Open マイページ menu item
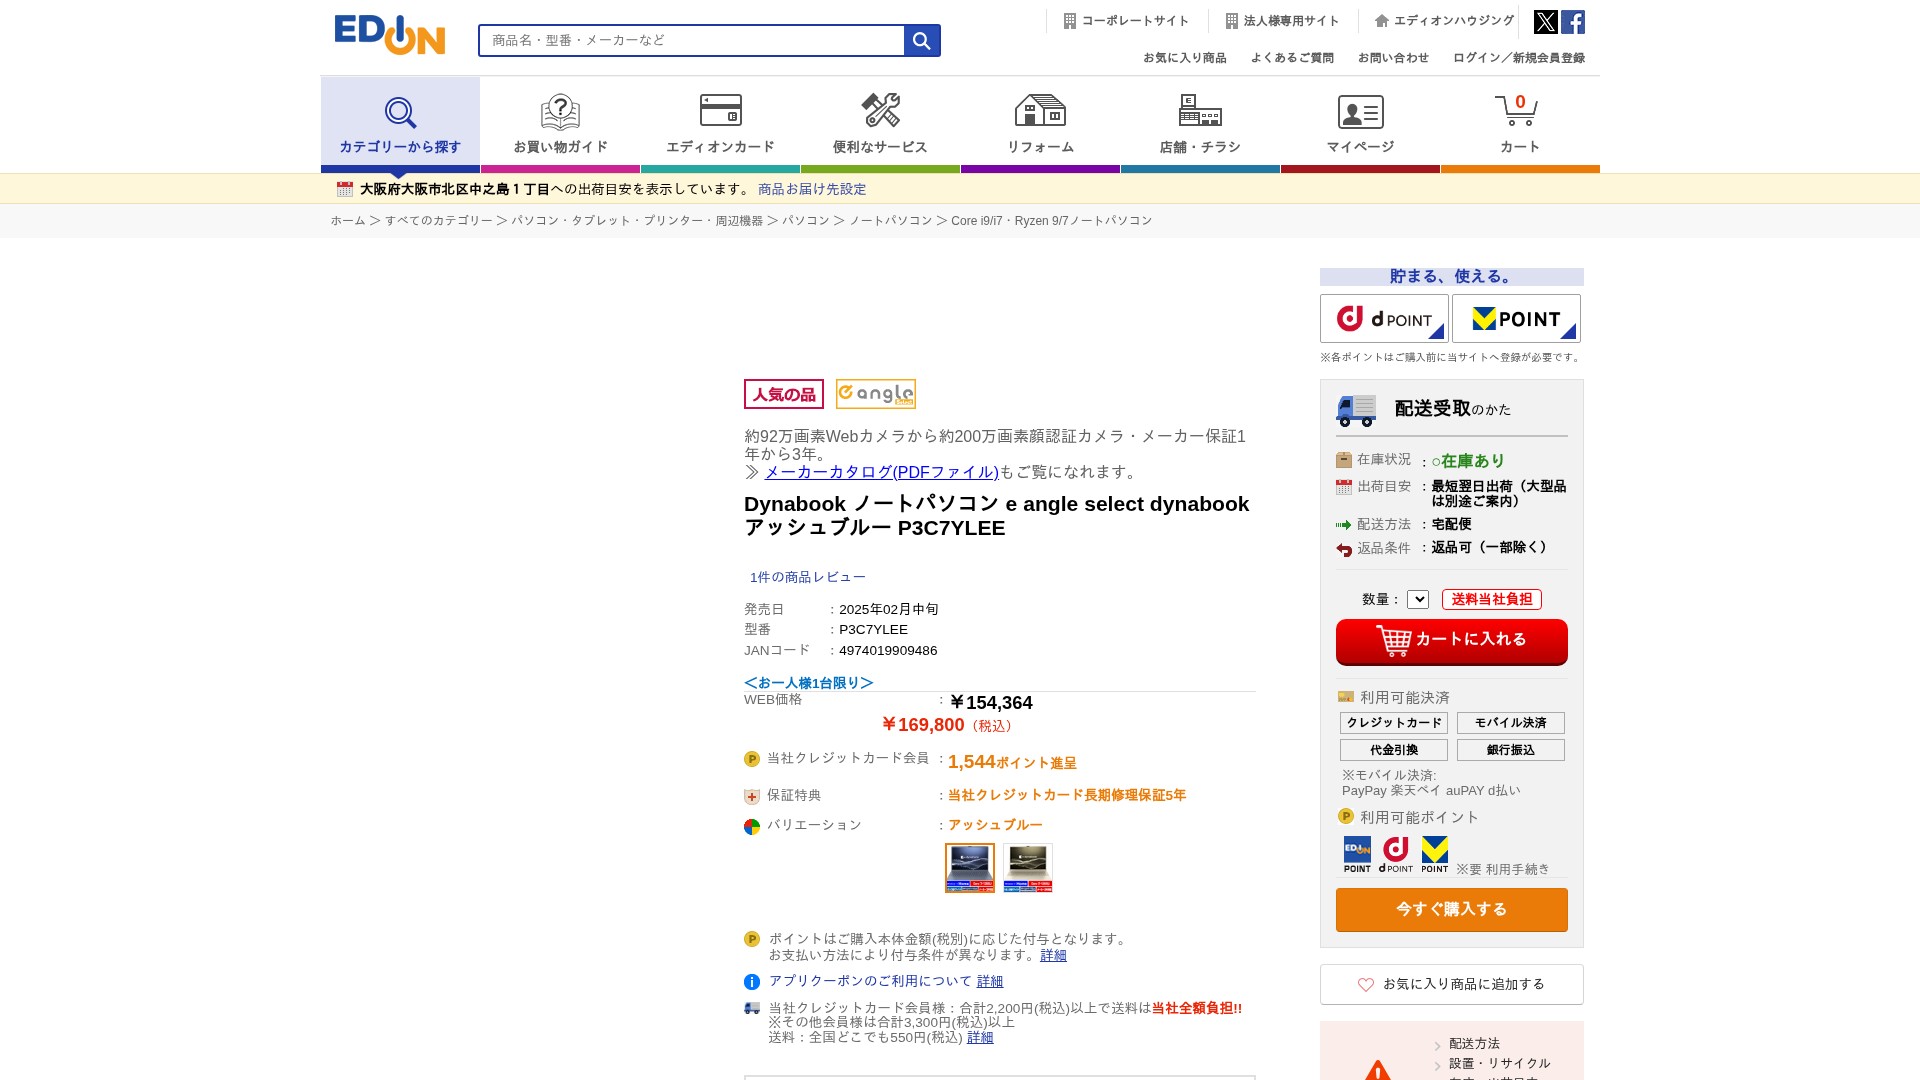 (x=1360, y=124)
